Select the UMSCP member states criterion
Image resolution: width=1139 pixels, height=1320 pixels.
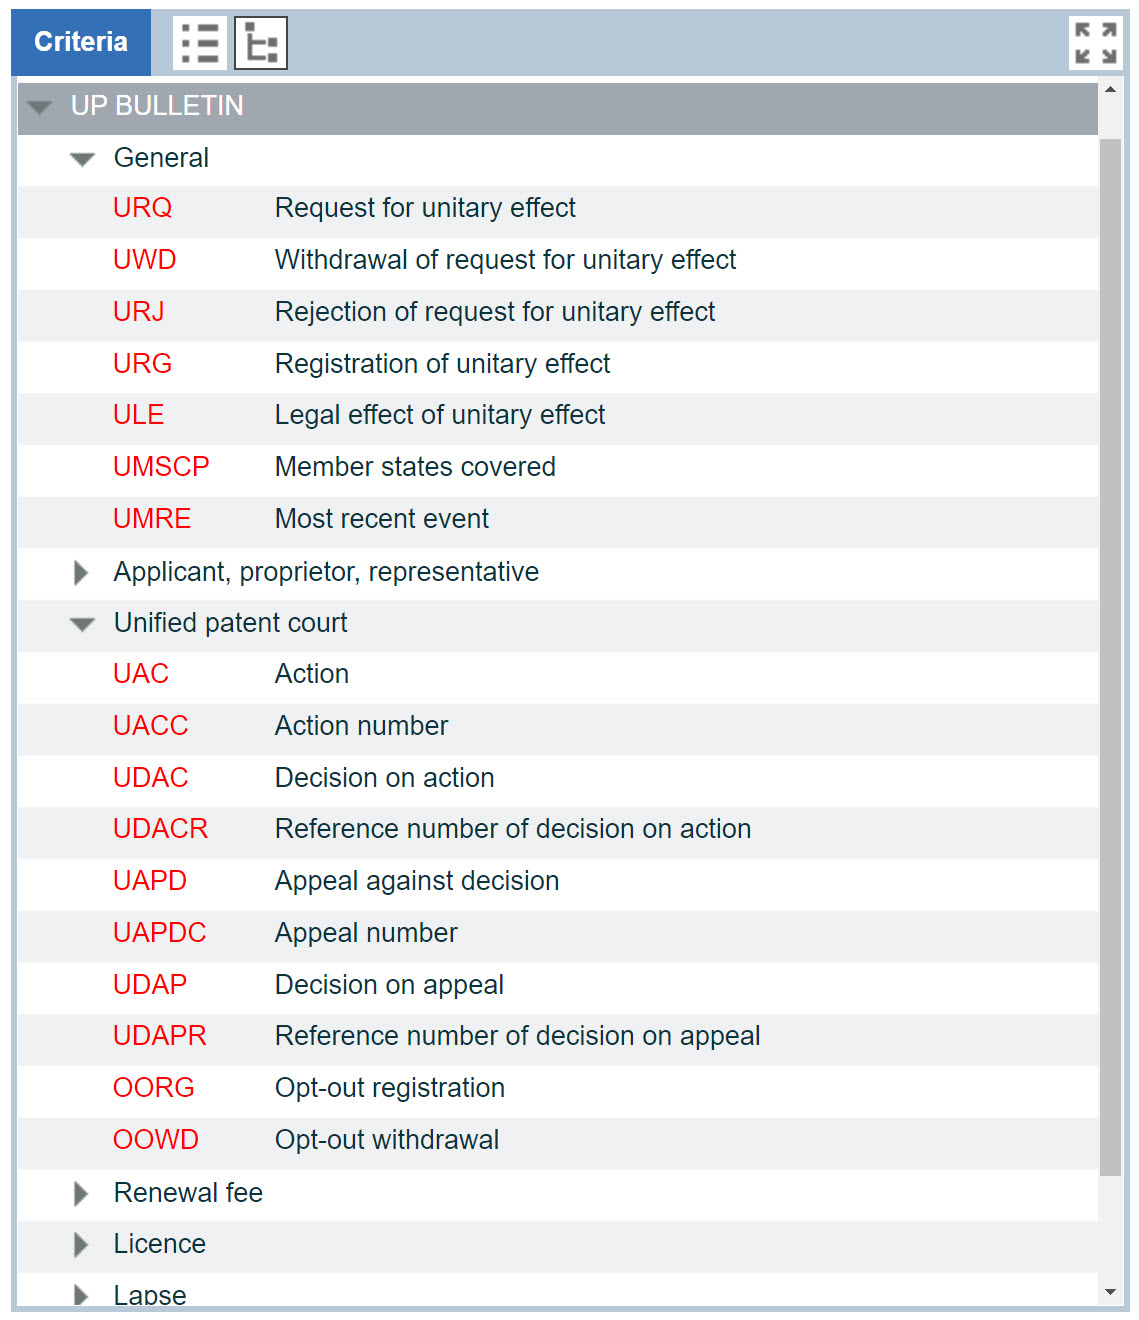[x=161, y=467]
